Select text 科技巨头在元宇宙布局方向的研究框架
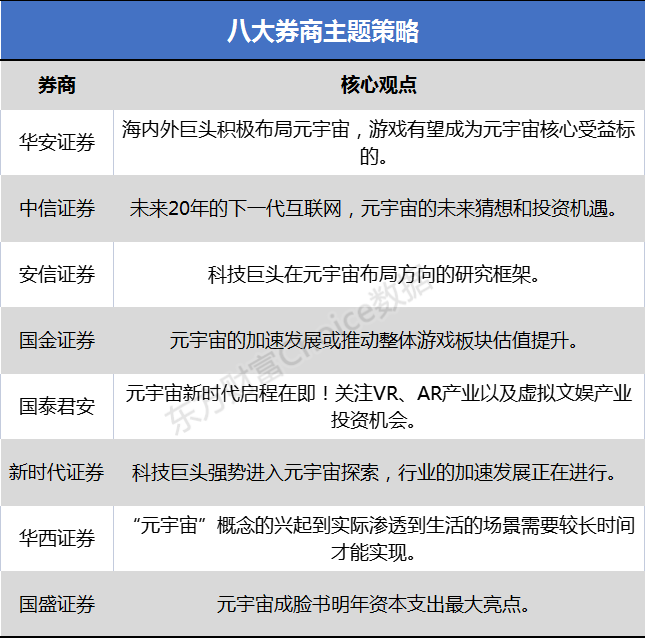The image size is (645, 638). point(369,274)
